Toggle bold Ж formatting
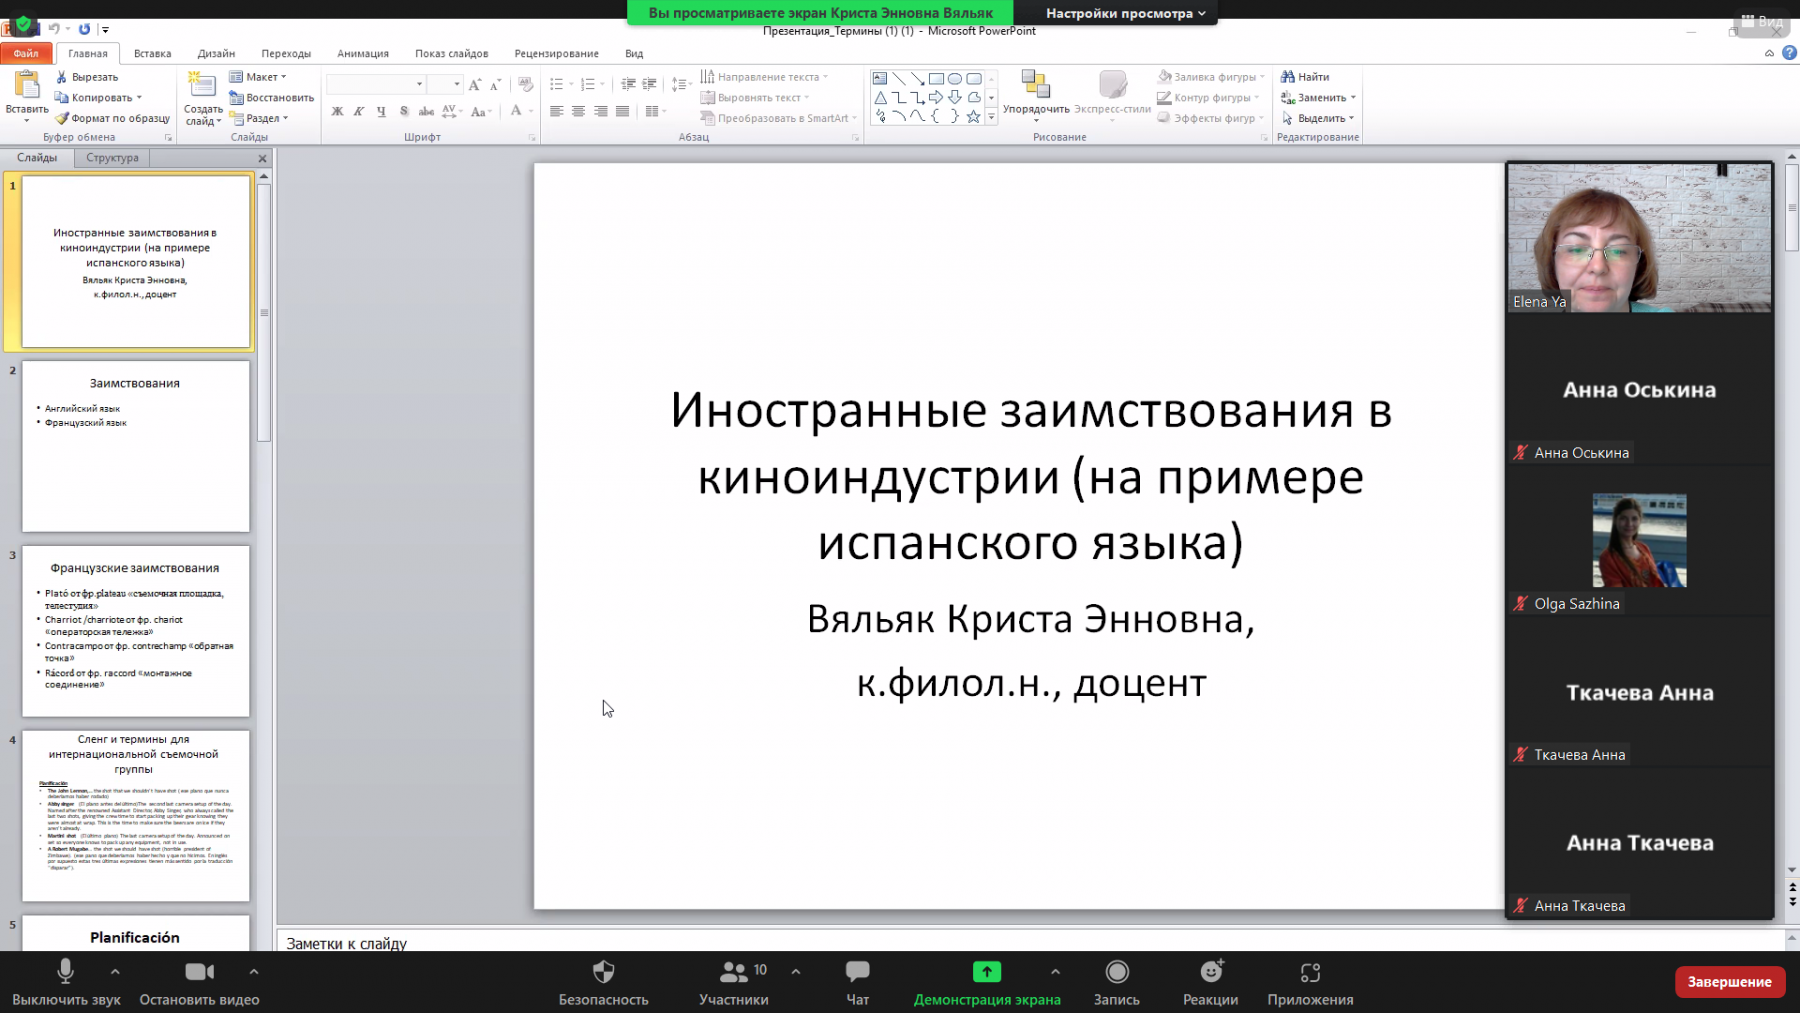 [x=337, y=111]
